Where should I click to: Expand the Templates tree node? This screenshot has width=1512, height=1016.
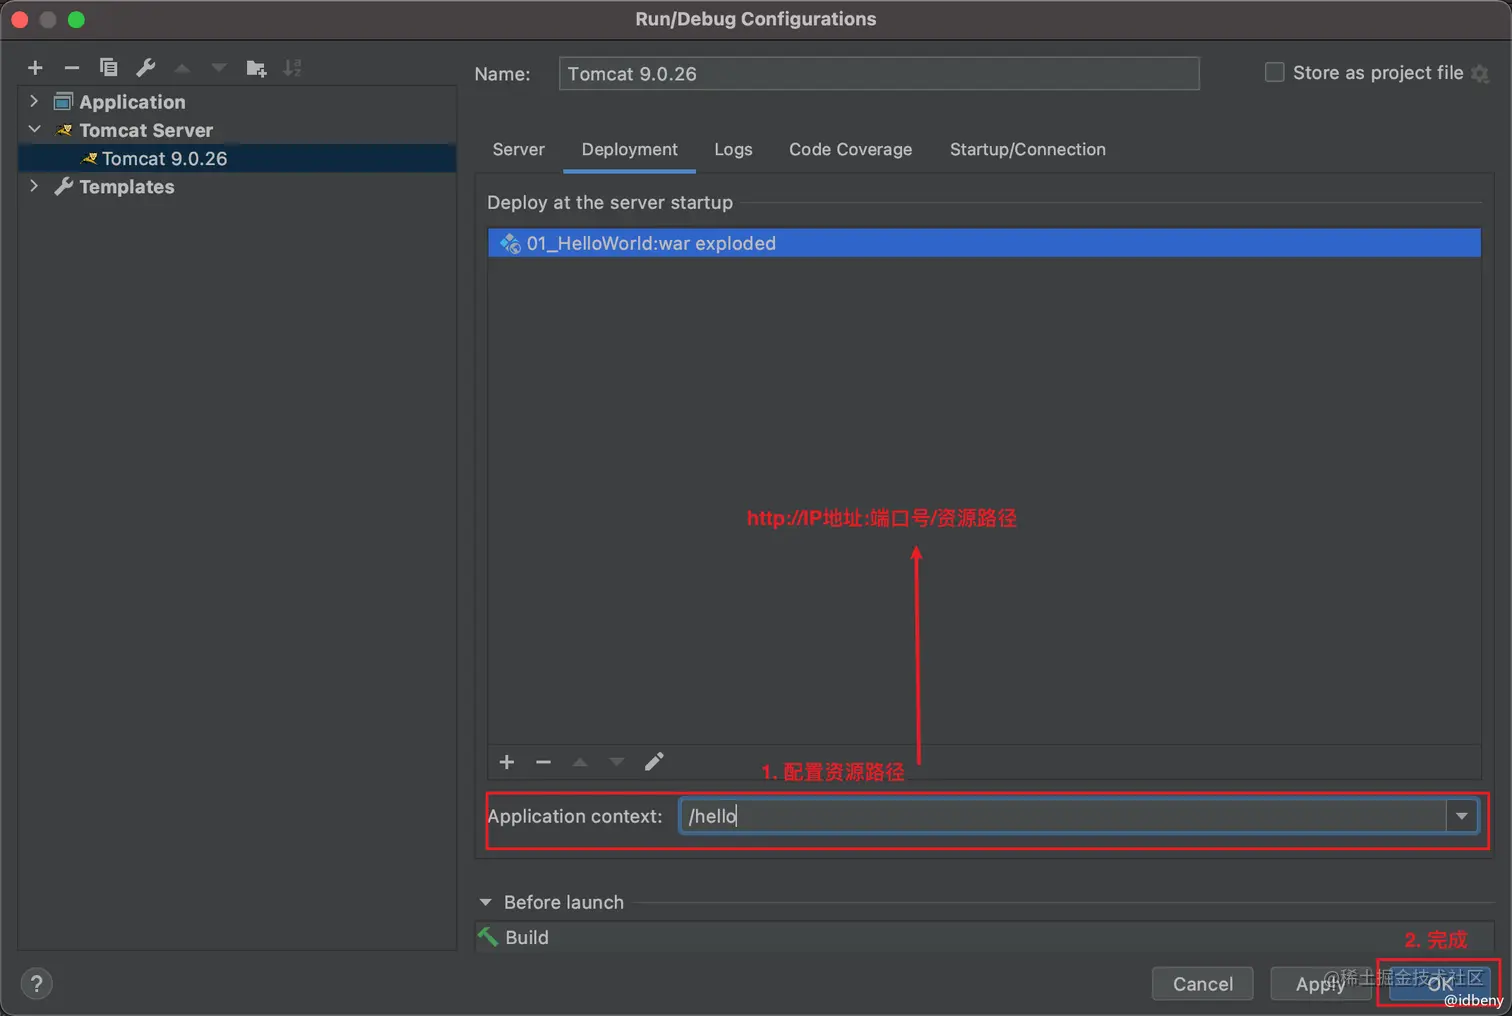pyautogui.click(x=34, y=186)
